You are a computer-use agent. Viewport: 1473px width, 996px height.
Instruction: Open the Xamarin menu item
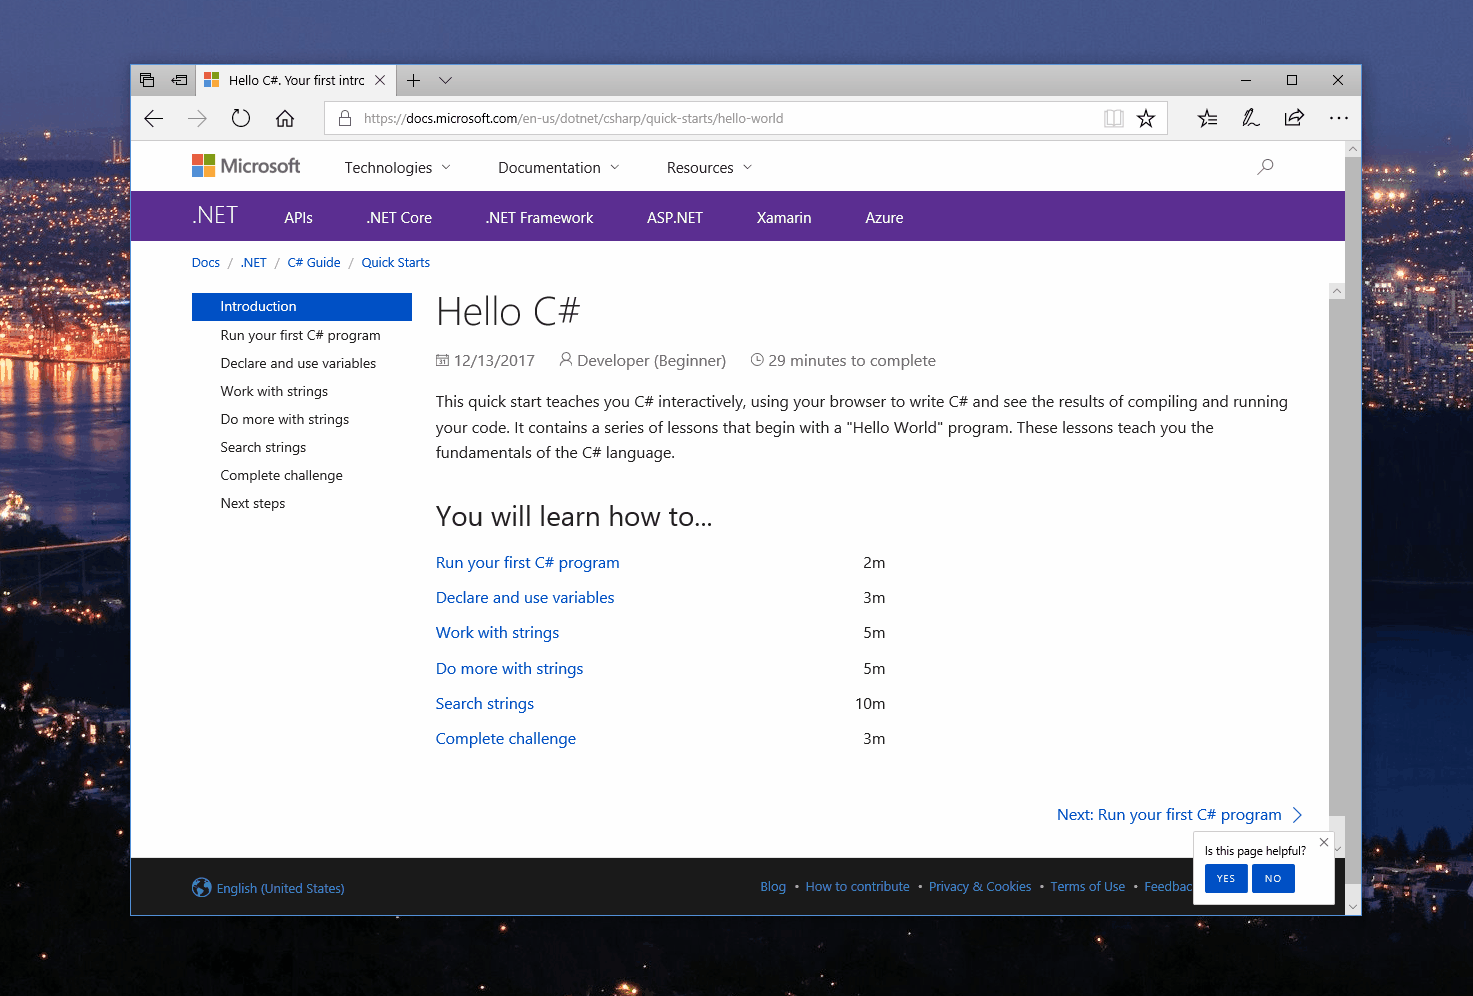[784, 218]
